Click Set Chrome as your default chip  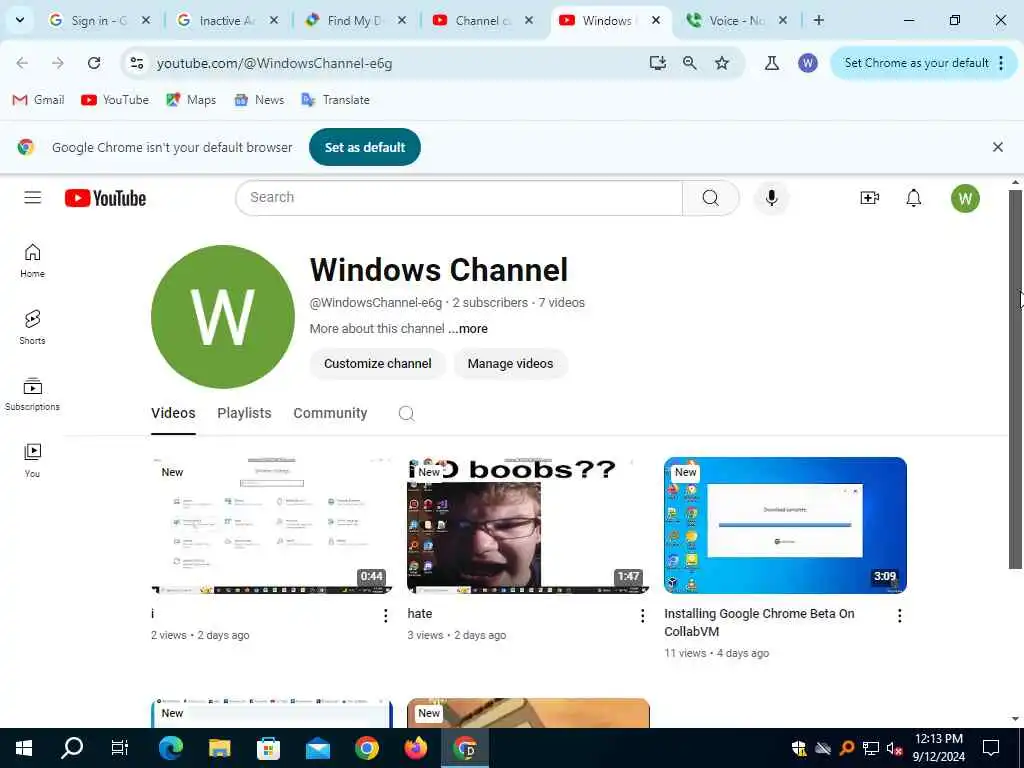click(x=916, y=63)
